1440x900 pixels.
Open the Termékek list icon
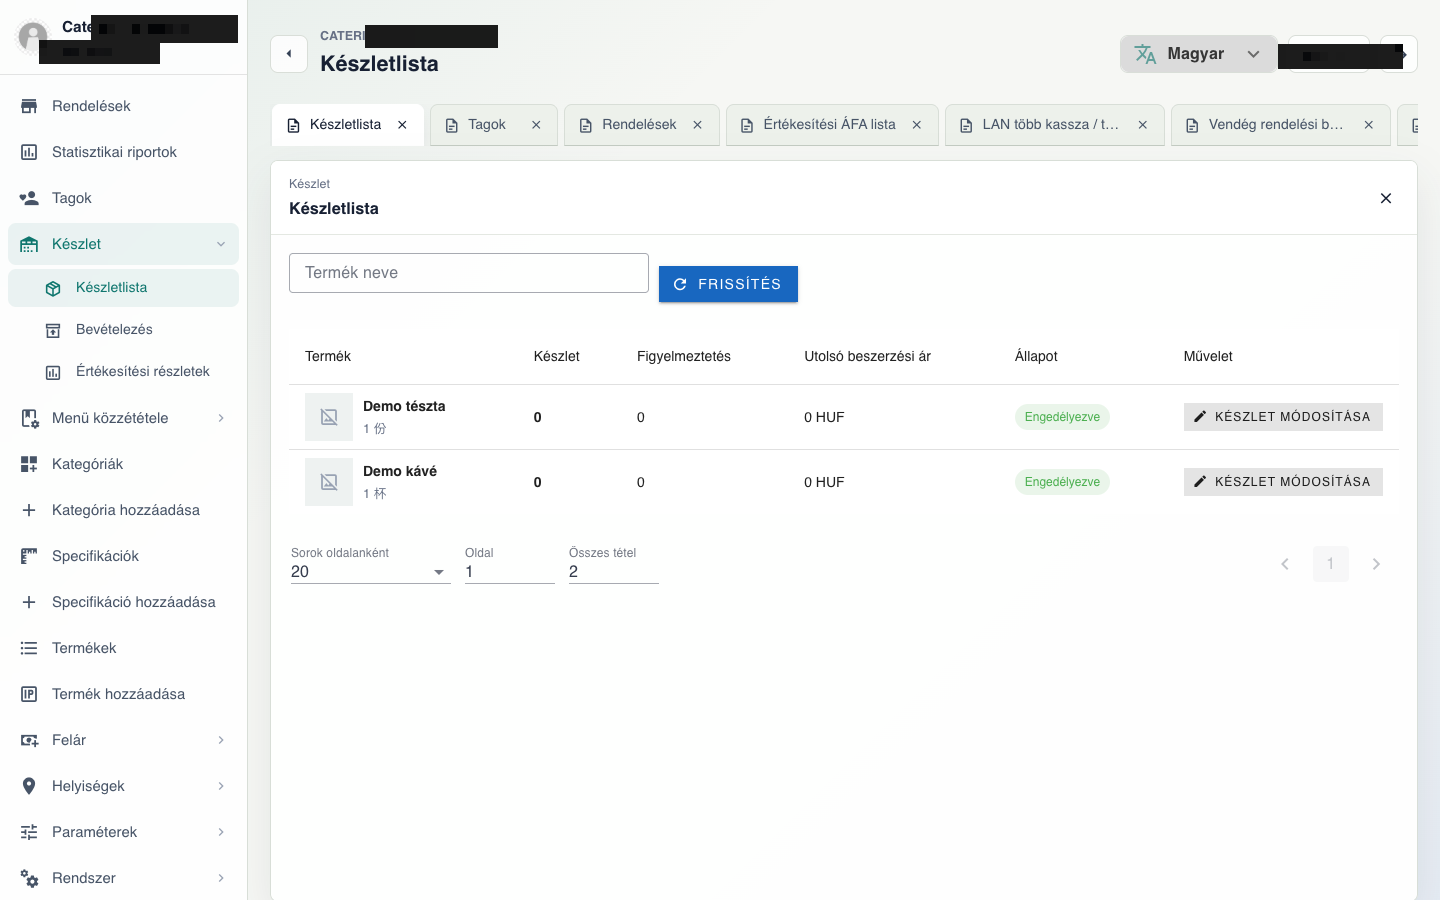[x=29, y=648]
